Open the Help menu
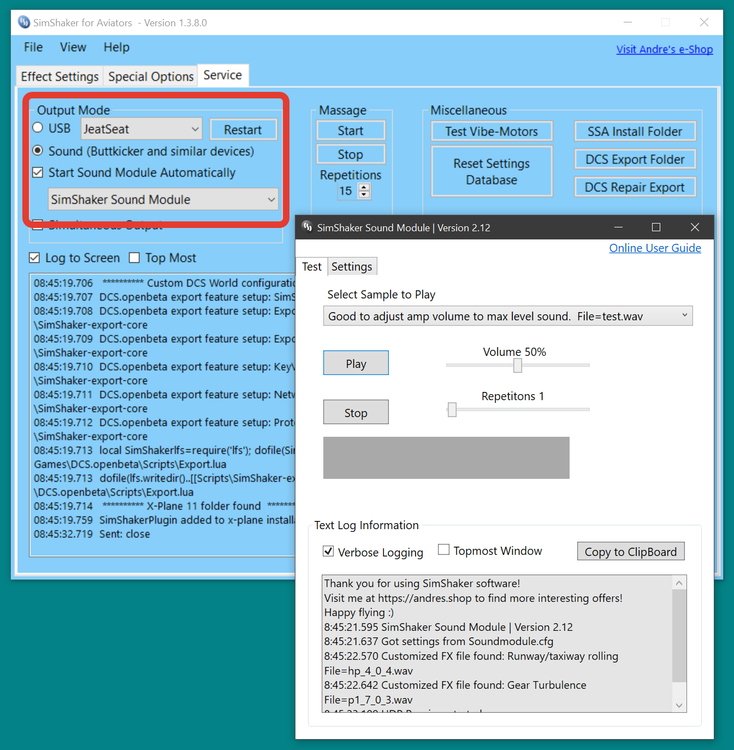The width and height of the screenshot is (734, 750). pyautogui.click(x=116, y=47)
